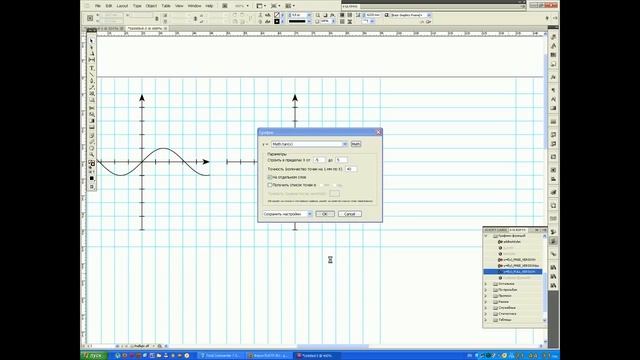640x360 pixels.
Task: Select the Scissors tool
Action: click(x=91, y=107)
